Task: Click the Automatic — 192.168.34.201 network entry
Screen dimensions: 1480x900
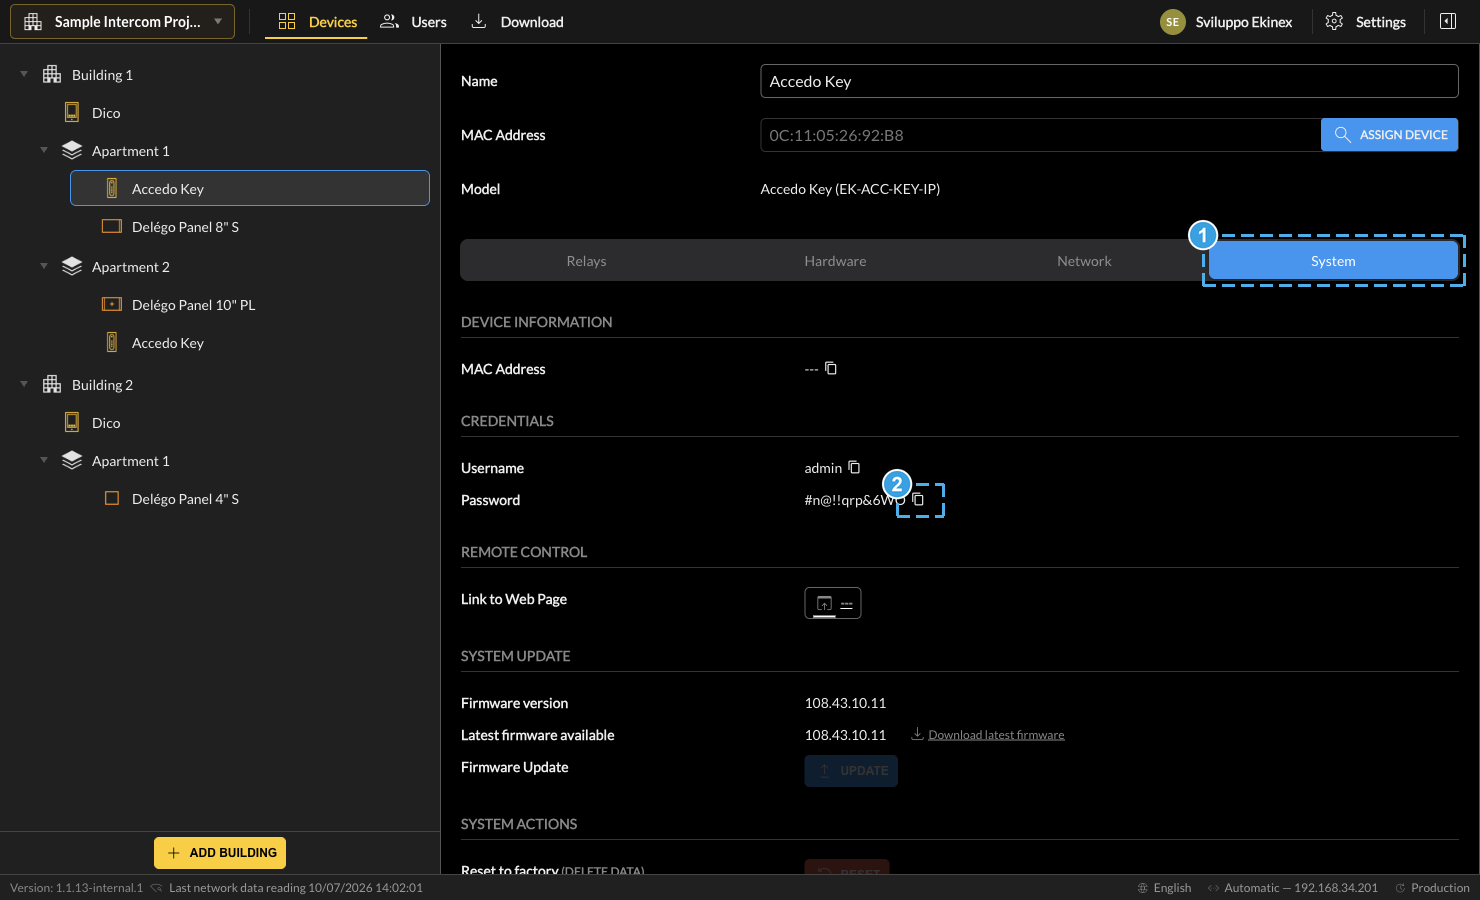Action: pyautogui.click(x=1292, y=888)
